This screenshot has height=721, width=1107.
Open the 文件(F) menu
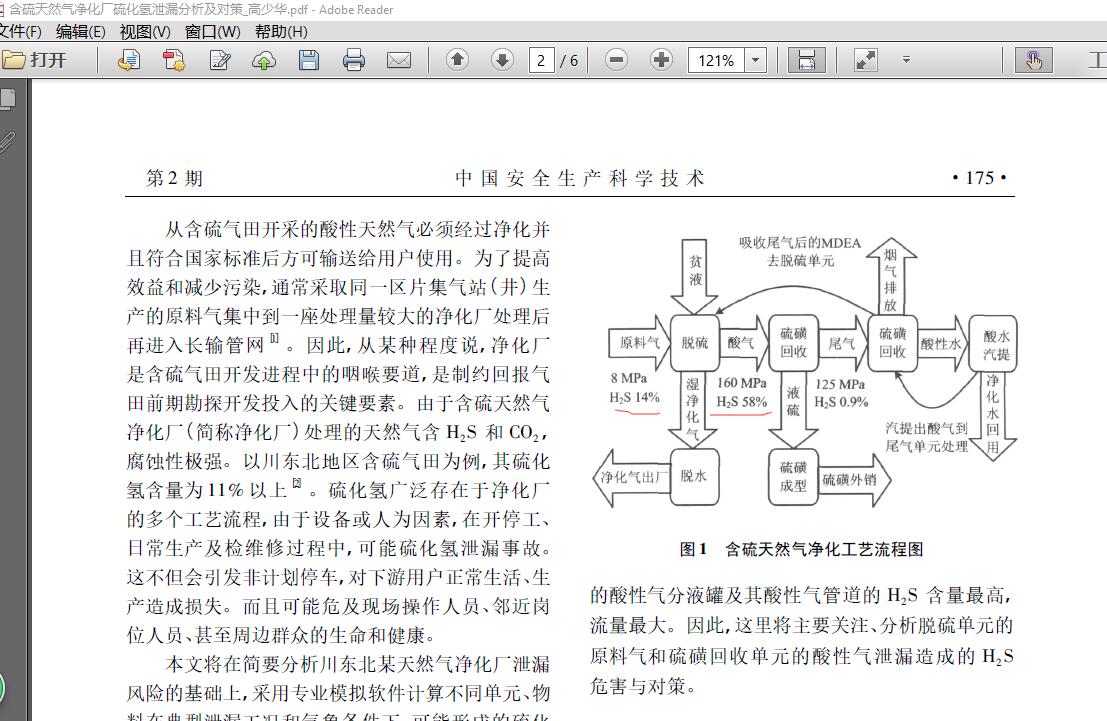coord(20,32)
